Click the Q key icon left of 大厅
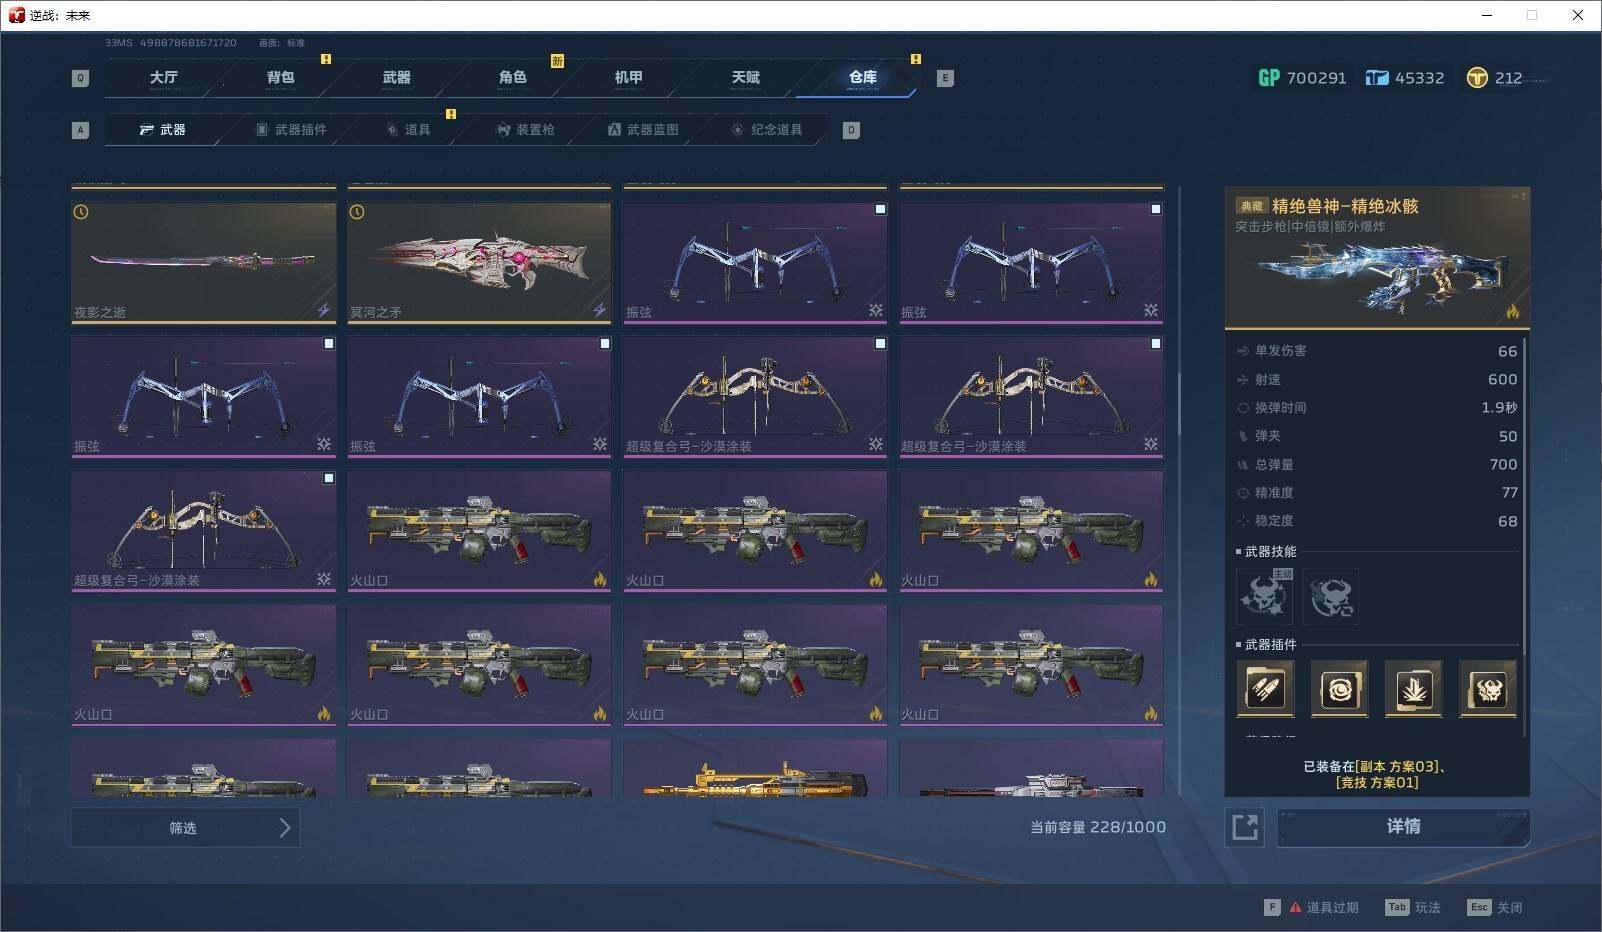This screenshot has width=1602, height=932. [80, 78]
